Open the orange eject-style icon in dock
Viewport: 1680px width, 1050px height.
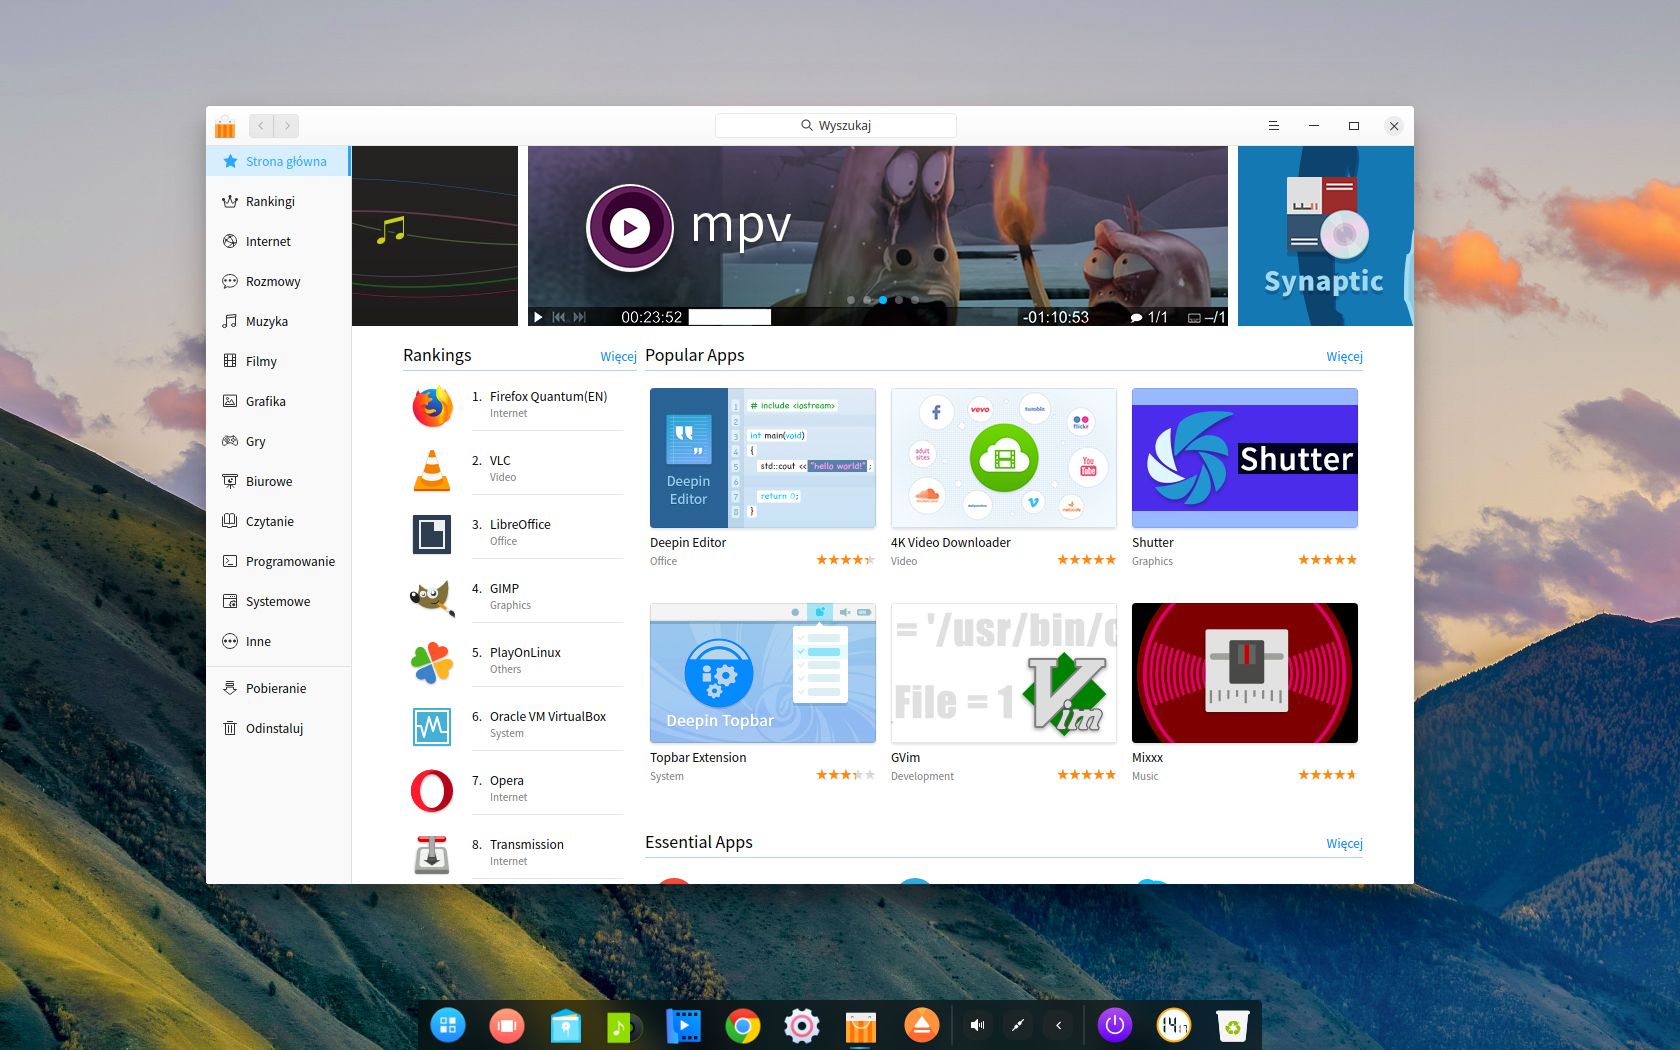[921, 1025]
